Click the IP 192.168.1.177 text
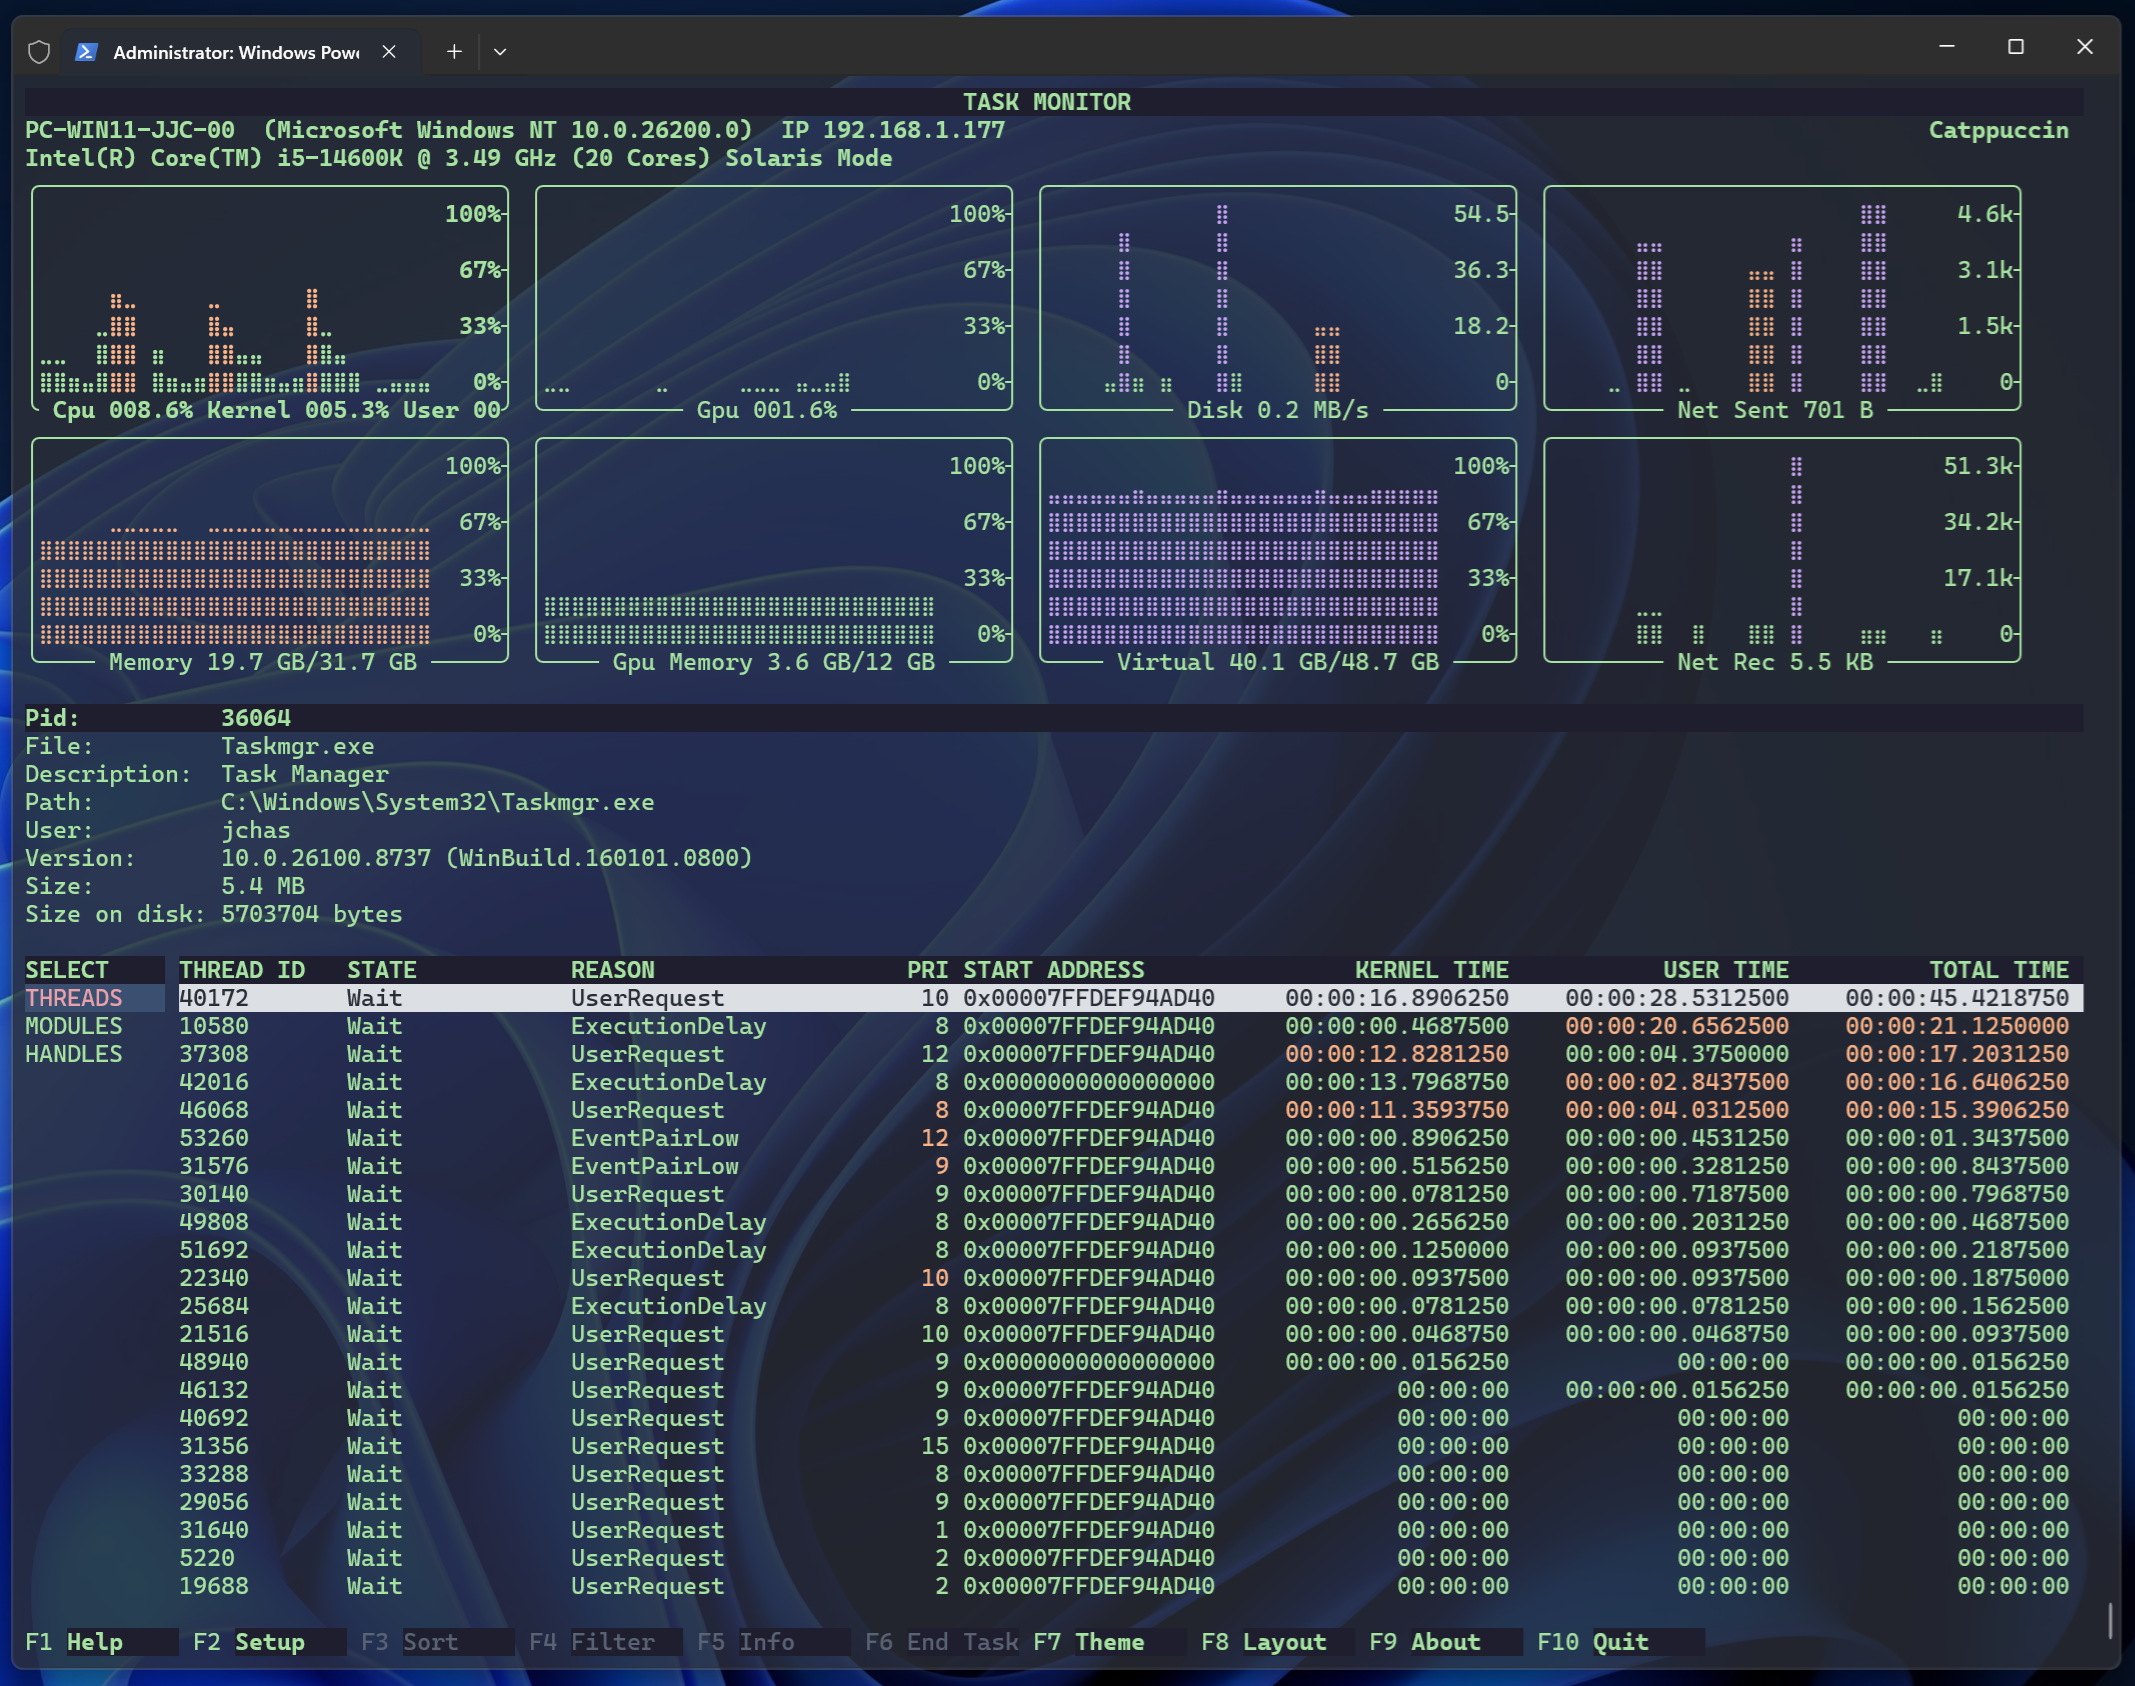The width and height of the screenshot is (2135, 1686). pyautogui.click(x=893, y=130)
